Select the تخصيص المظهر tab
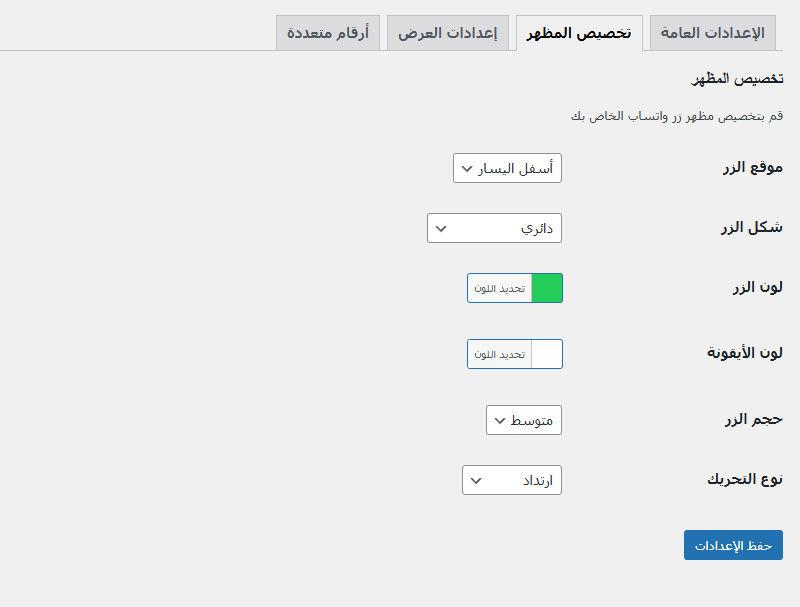Image resolution: width=800 pixels, height=607 pixels. point(579,33)
